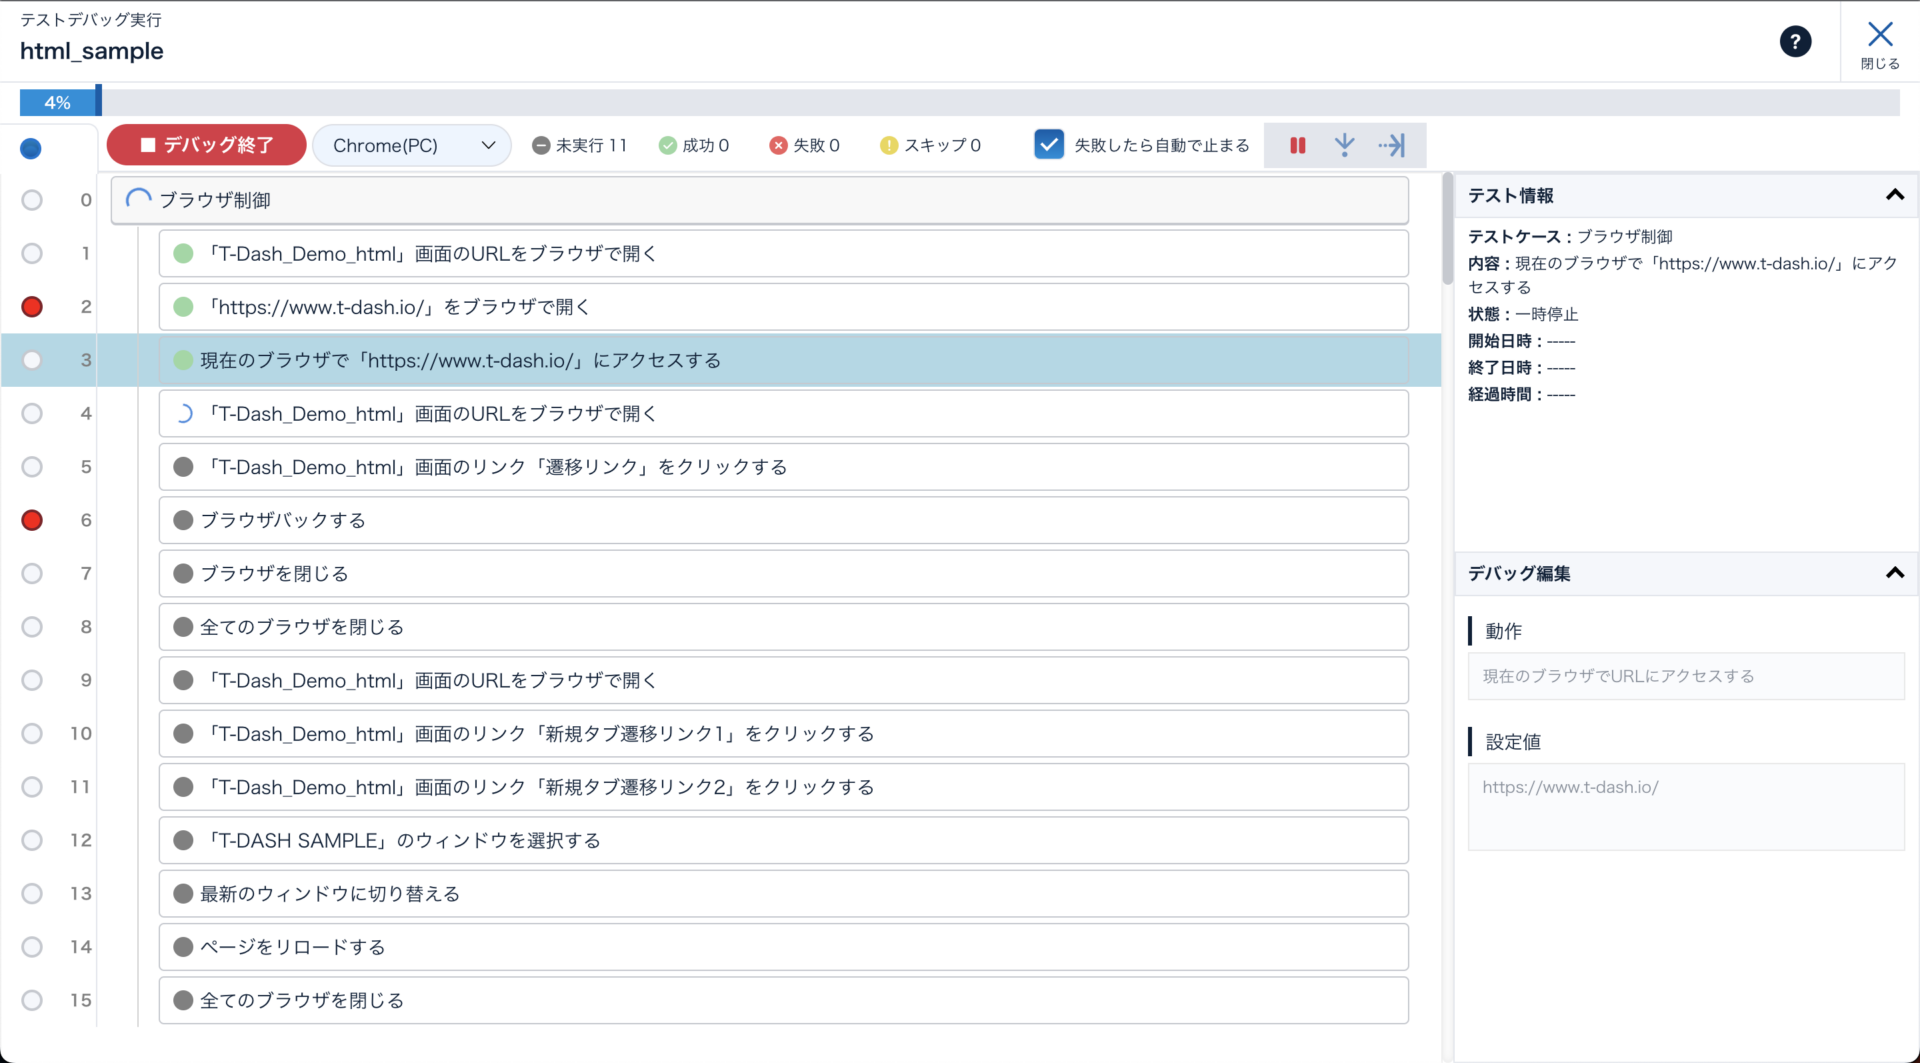Click the 設定値 URL input field
1920x1063 pixels.
(x=1685, y=806)
